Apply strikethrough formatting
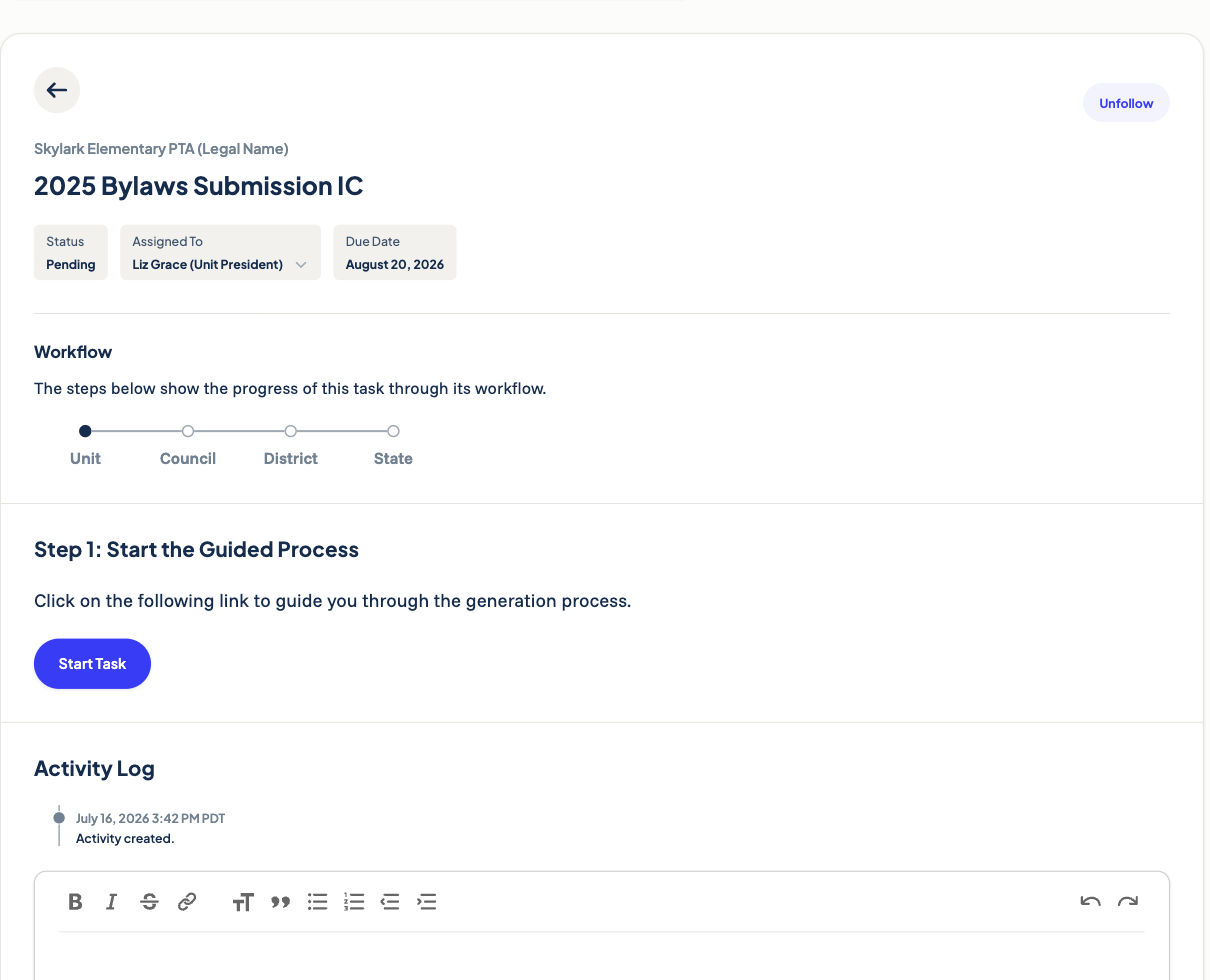 [149, 902]
